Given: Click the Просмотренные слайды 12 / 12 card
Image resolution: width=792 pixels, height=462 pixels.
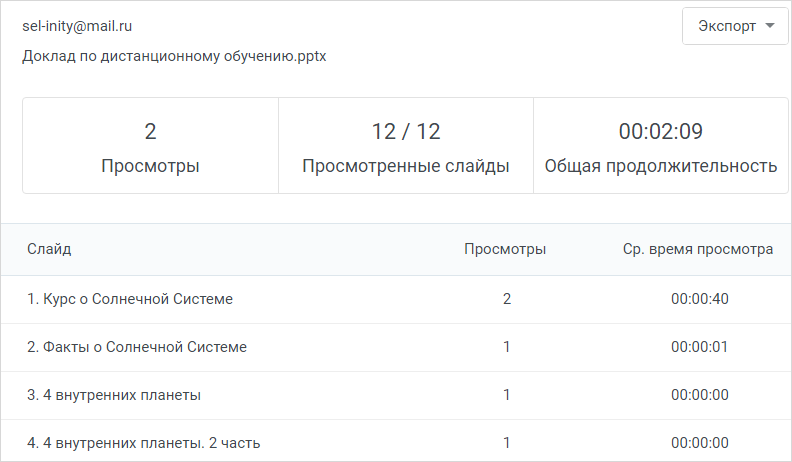Looking at the screenshot, I should coord(406,145).
